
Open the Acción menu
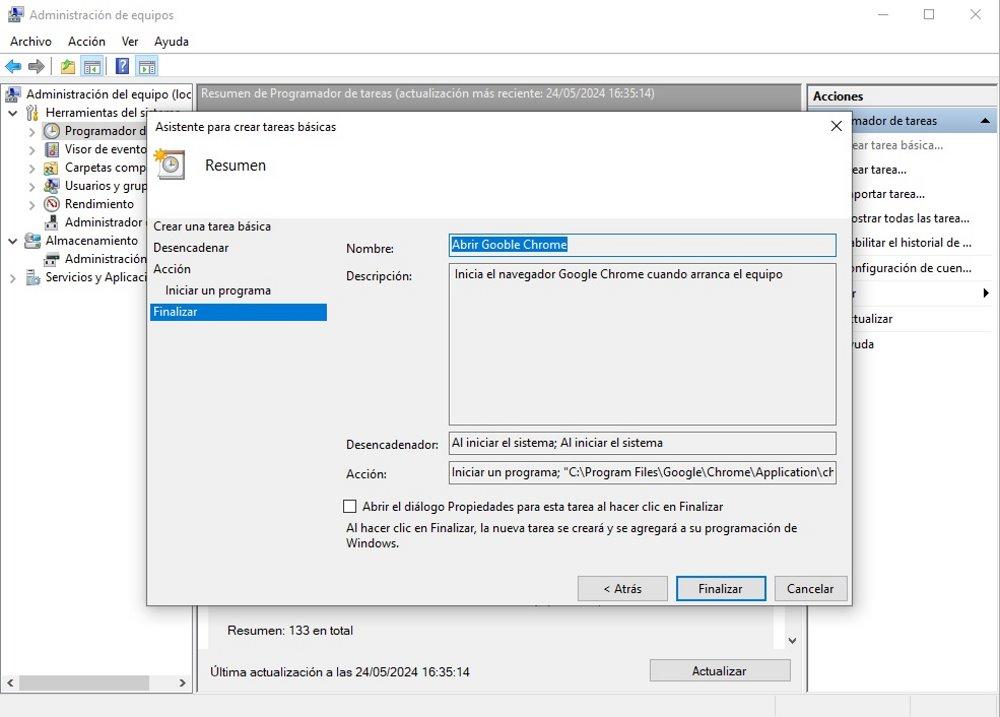point(86,41)
